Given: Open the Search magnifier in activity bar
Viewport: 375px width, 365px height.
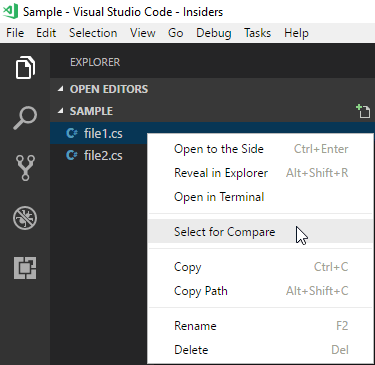Looking at the screenshot, I should click(x=25, y=118).
